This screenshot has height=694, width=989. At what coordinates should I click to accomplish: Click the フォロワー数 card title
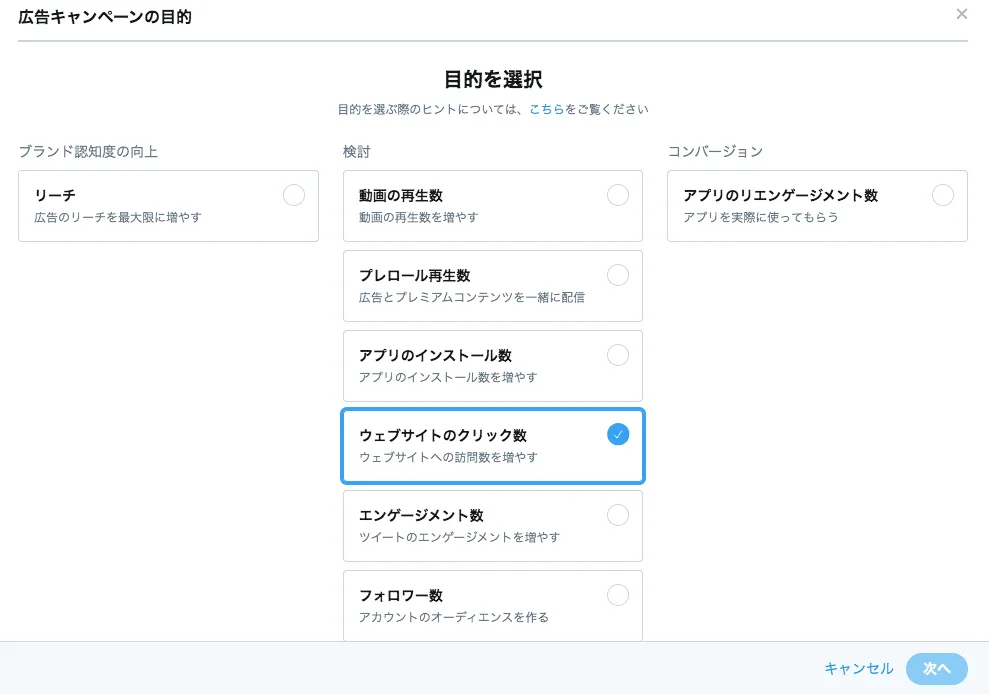(401, 596)
